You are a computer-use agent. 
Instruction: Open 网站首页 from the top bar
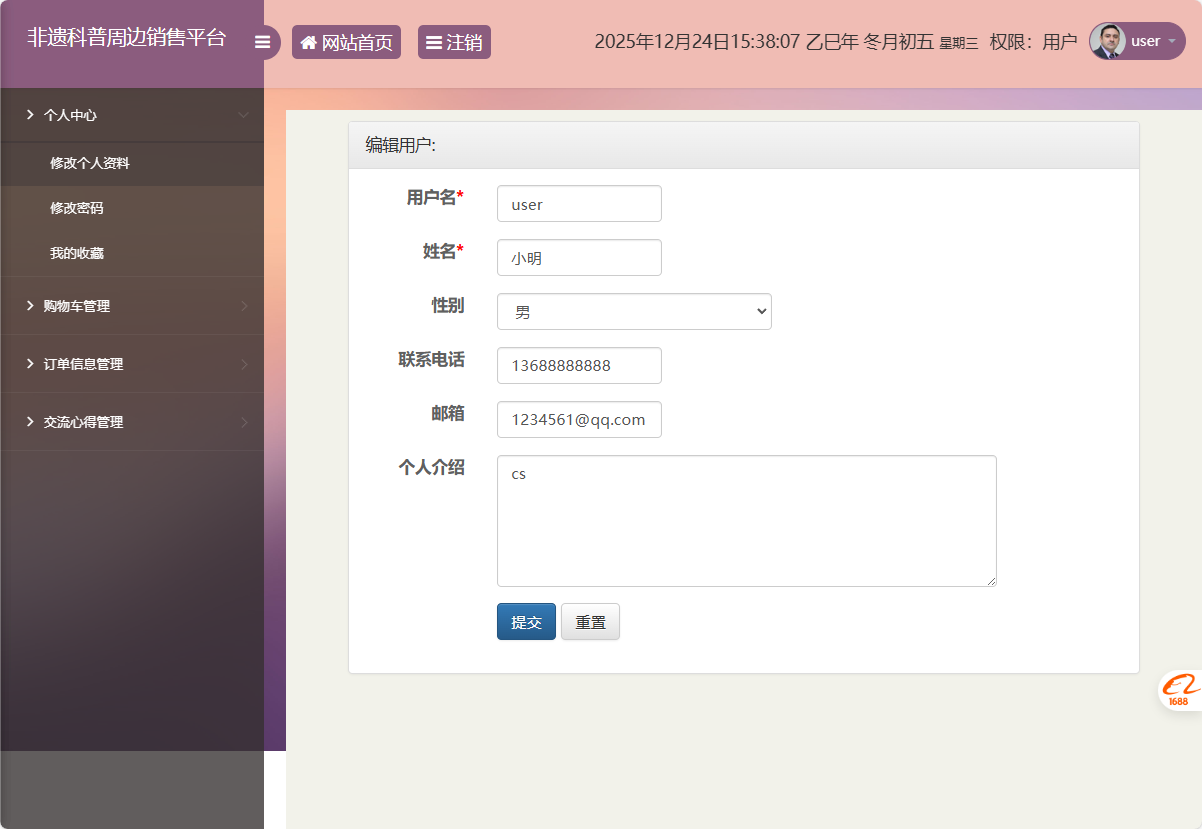346,41
